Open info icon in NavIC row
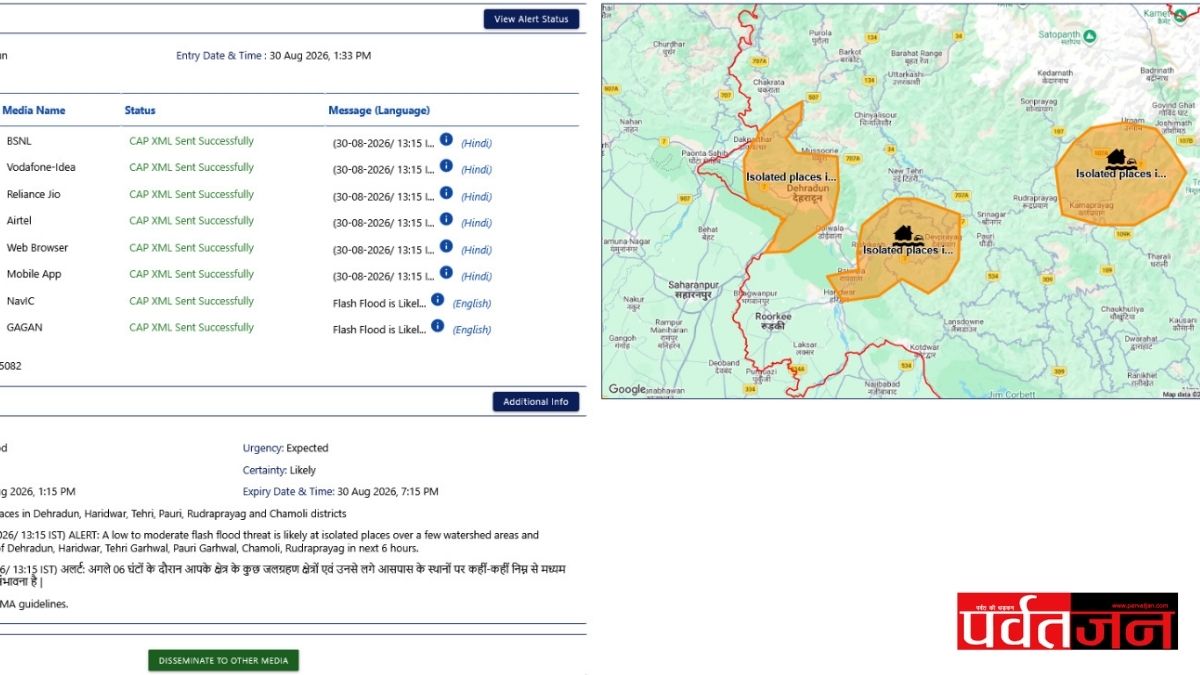Screen dimensions: 1200x675 coord(437,299)
